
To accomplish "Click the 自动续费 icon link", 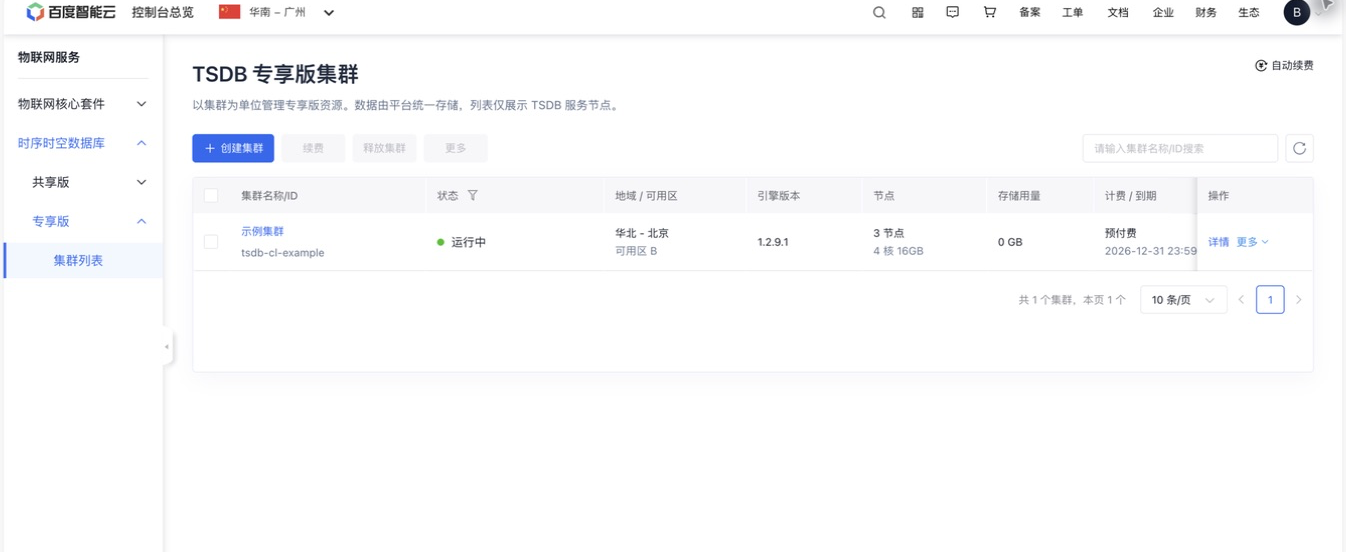I will coord(1284,66).
